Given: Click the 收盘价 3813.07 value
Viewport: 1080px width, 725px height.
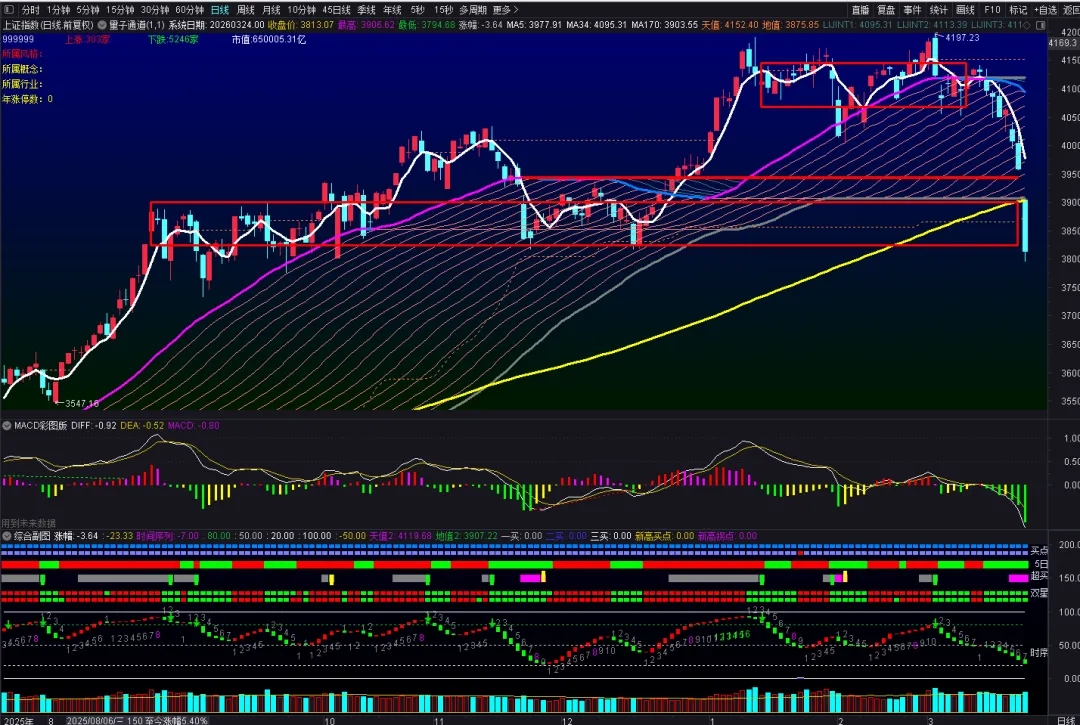Looking at the screenshot, I should click(x=300, y=25).
